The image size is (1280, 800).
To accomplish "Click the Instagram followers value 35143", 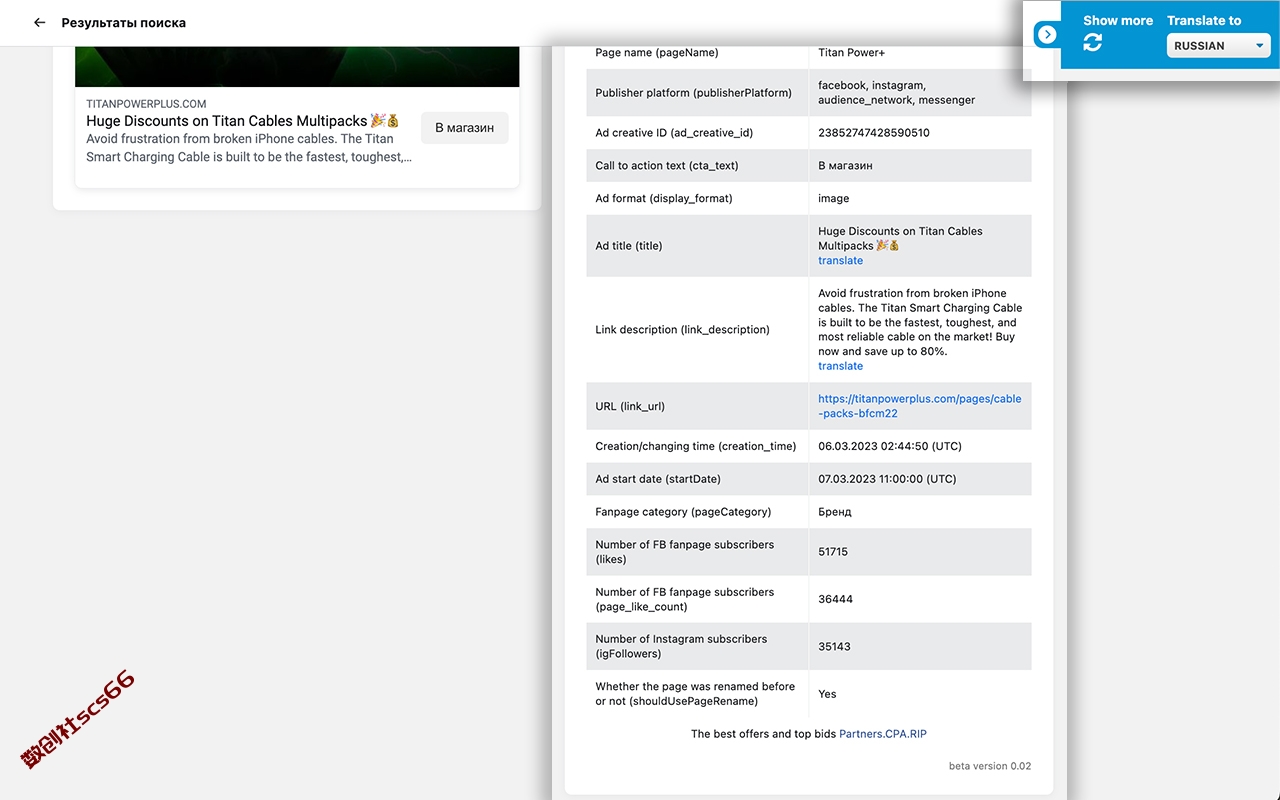I will 834,646.
